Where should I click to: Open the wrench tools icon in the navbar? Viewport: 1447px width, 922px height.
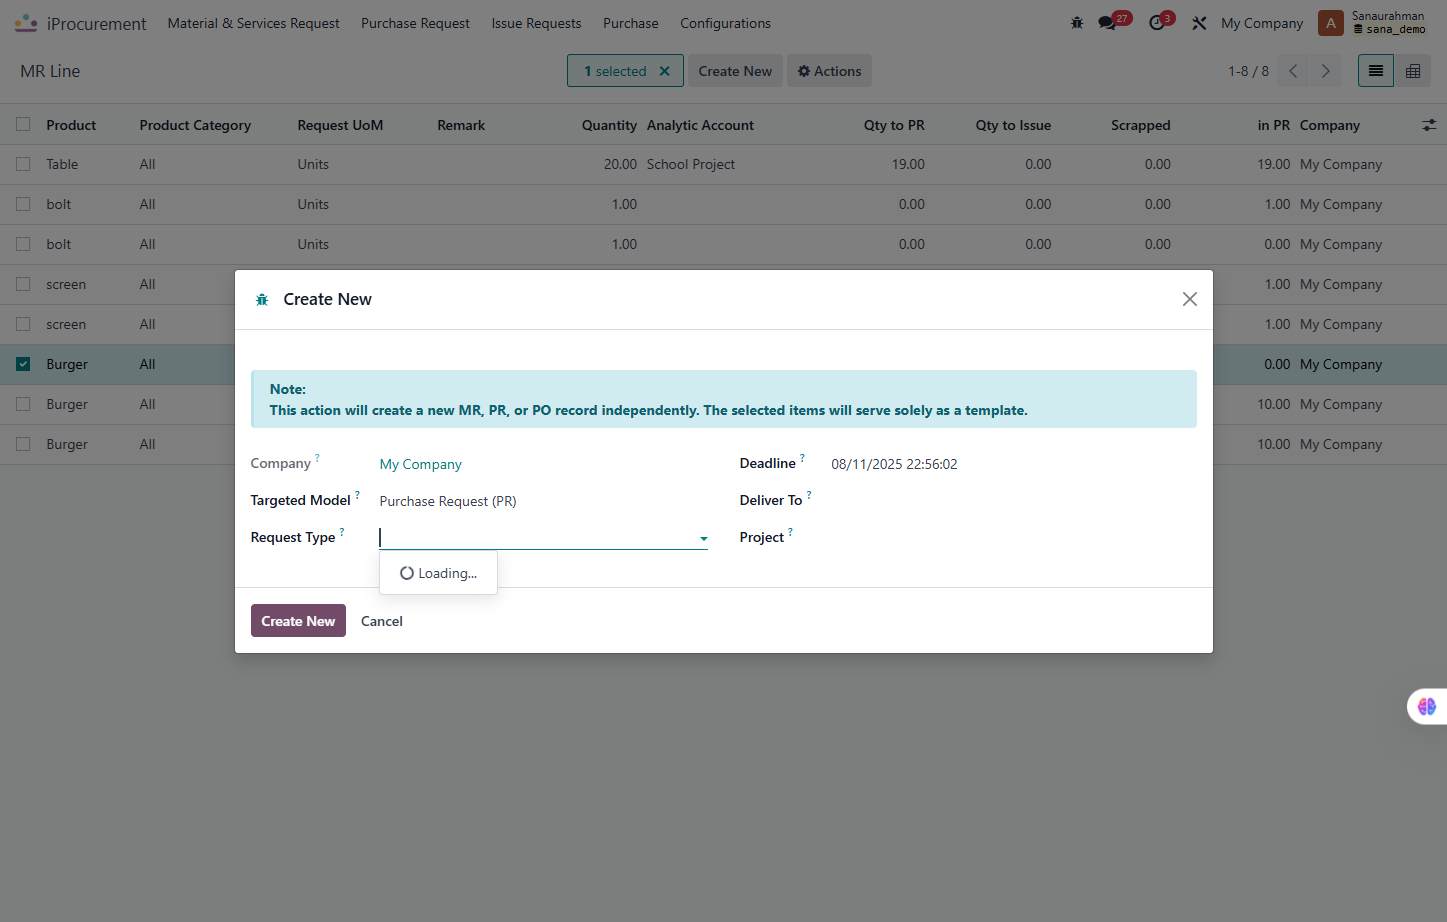1199,23
